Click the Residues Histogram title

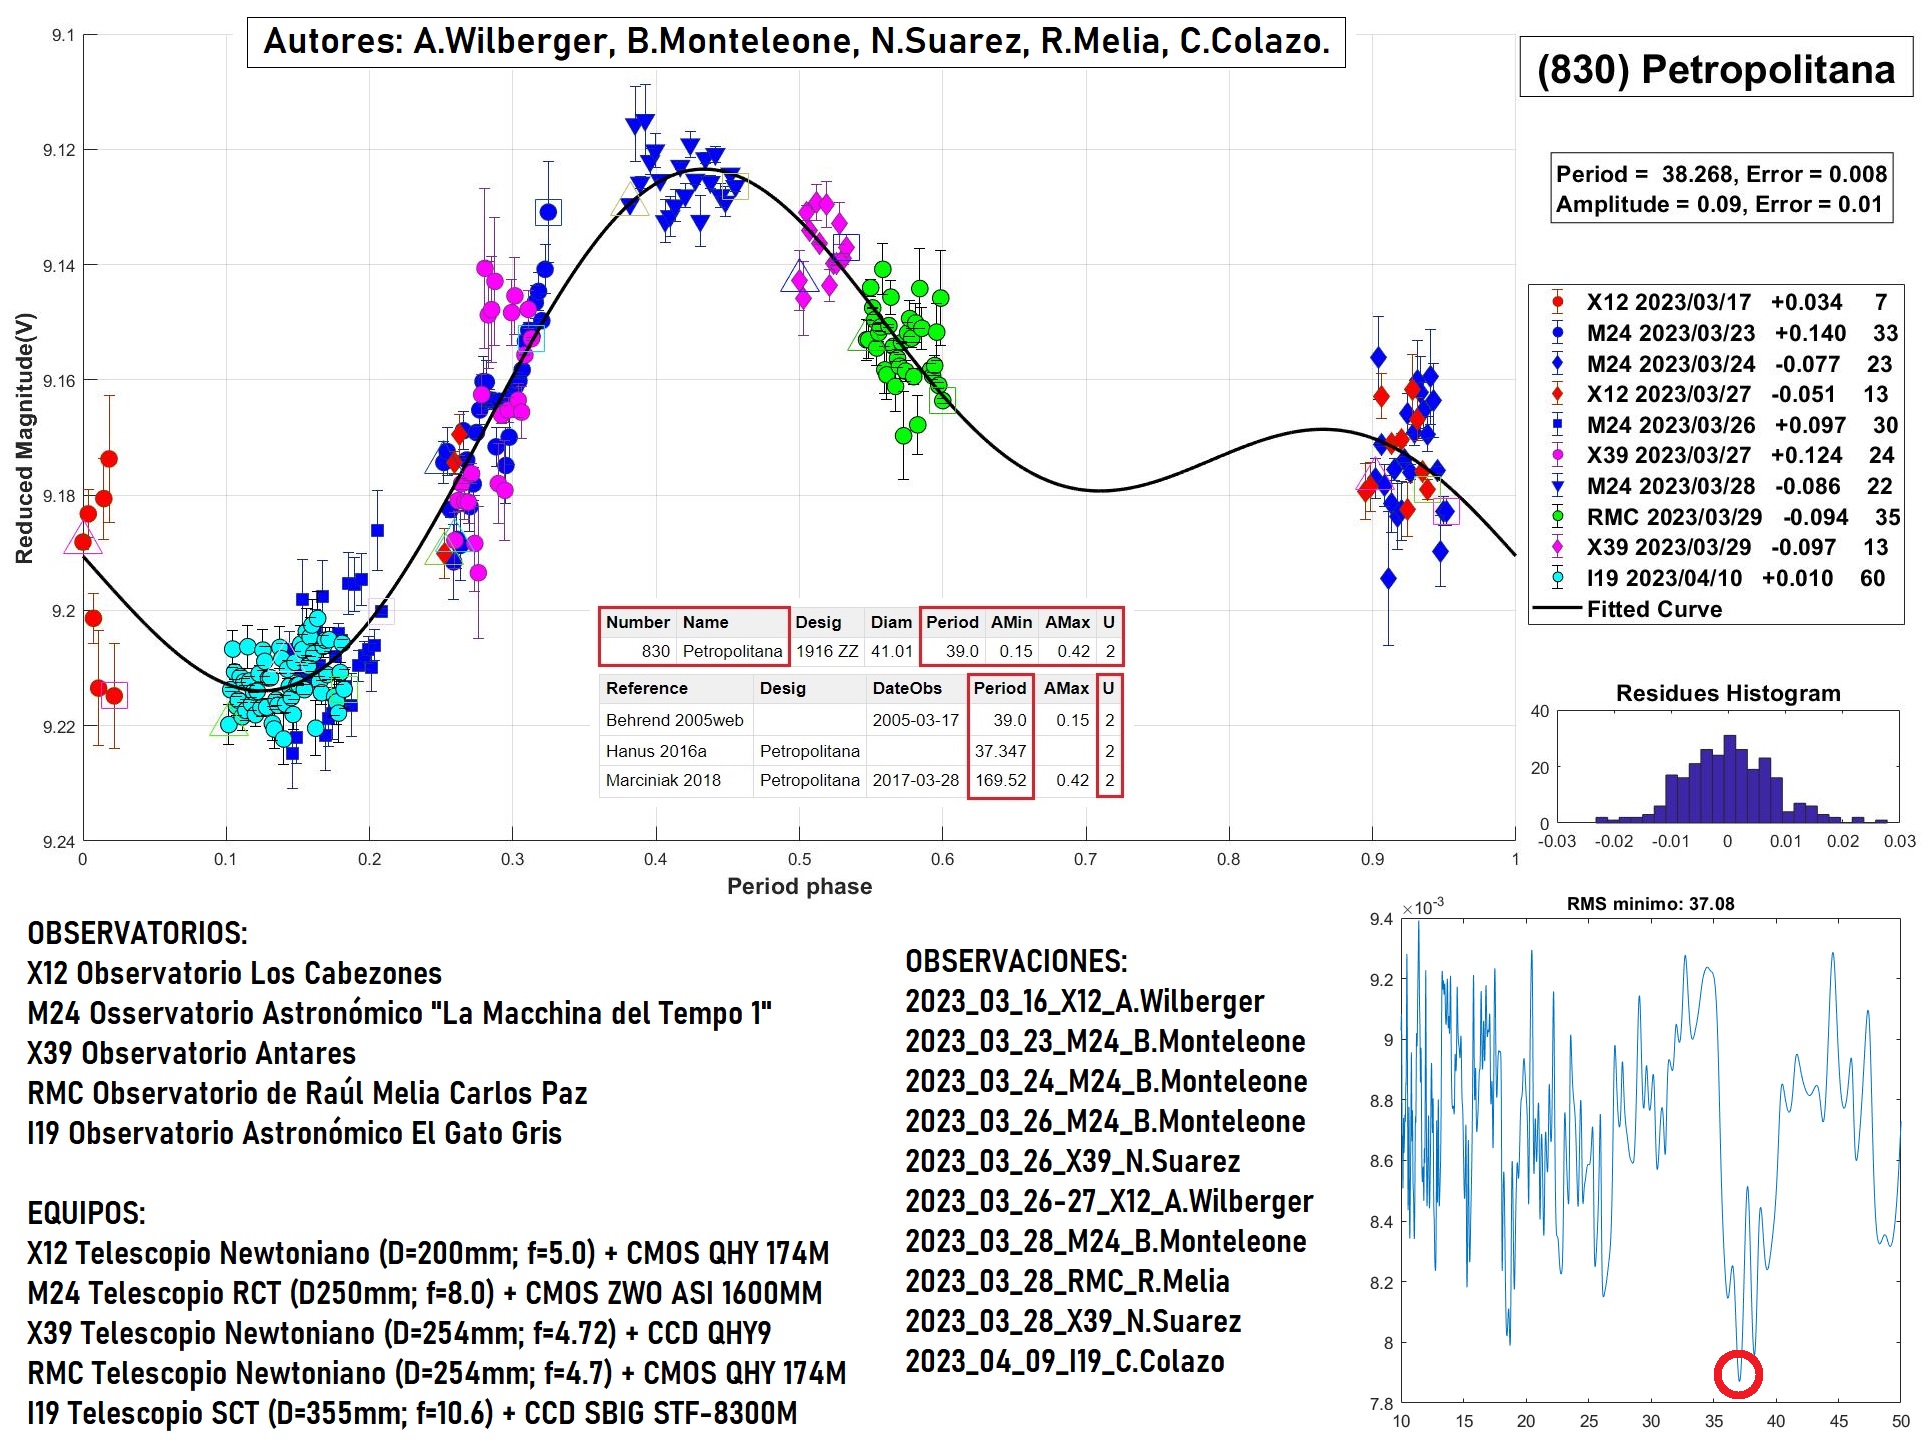(1727, 693)
